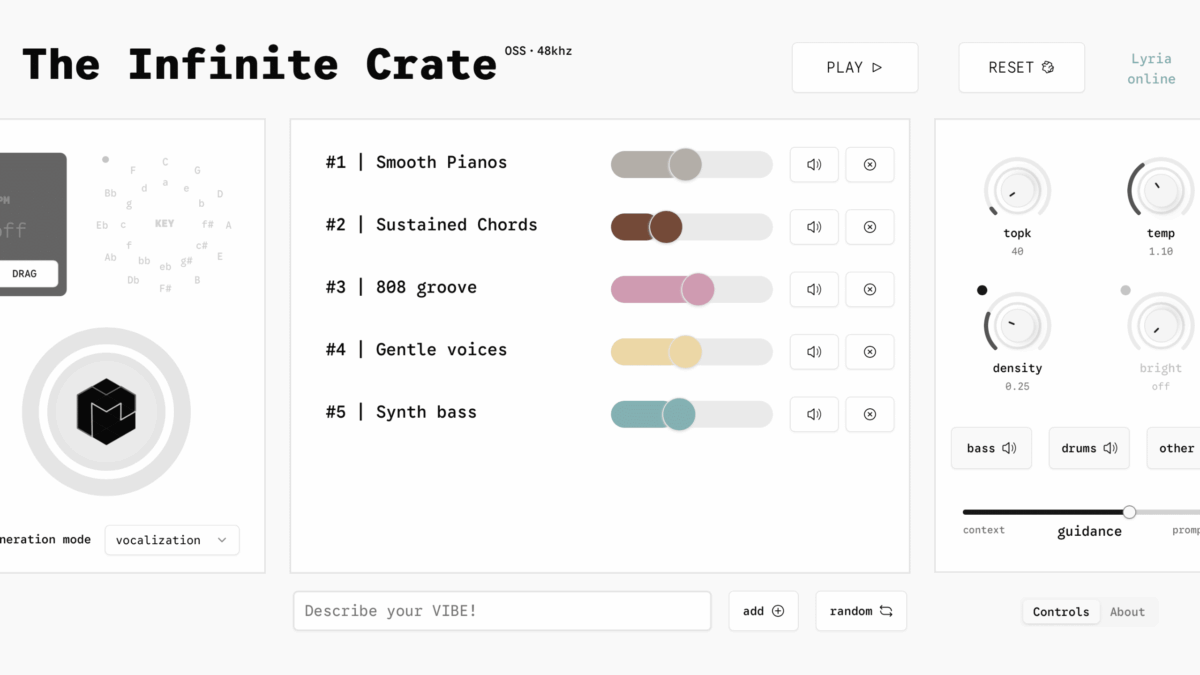The image size is (1200, 675).
Task: Open the generation mode vocalization dropdown
Action: (x=172, y=540)
